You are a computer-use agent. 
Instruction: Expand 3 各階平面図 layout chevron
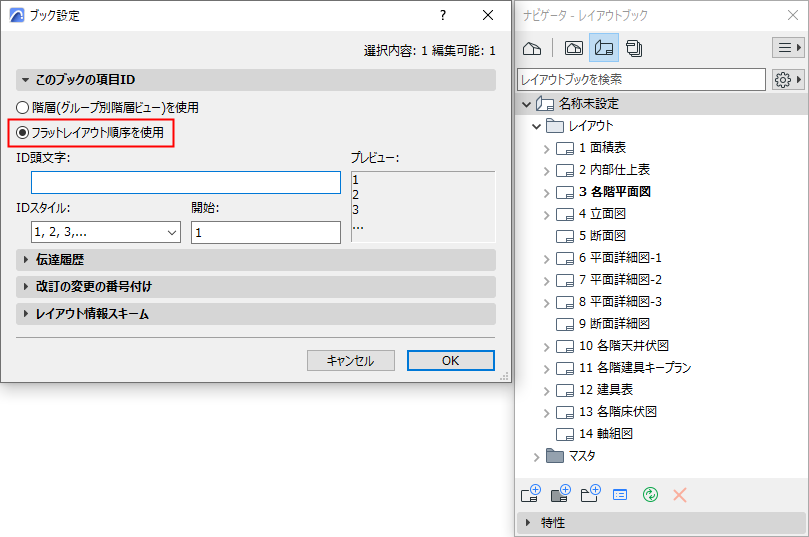pos(546,192)
